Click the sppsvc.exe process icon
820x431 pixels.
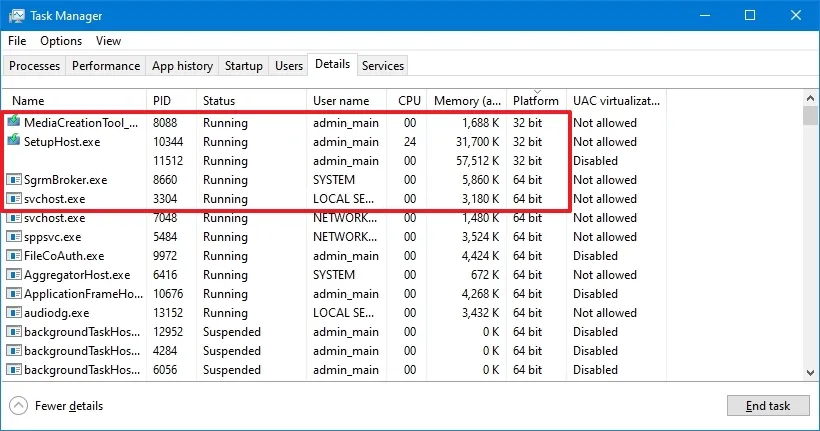14,237
